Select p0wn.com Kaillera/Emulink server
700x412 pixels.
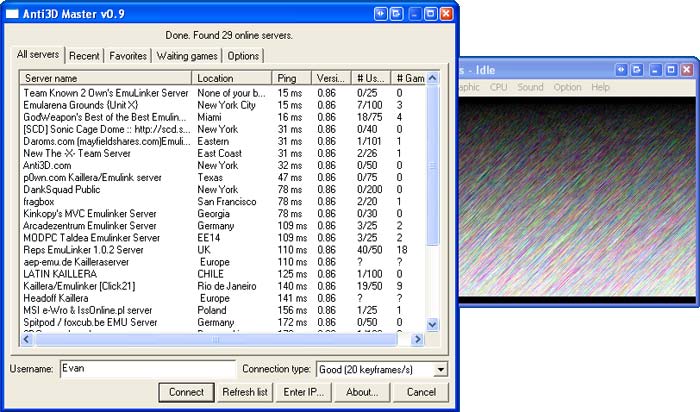pos(223,177)
